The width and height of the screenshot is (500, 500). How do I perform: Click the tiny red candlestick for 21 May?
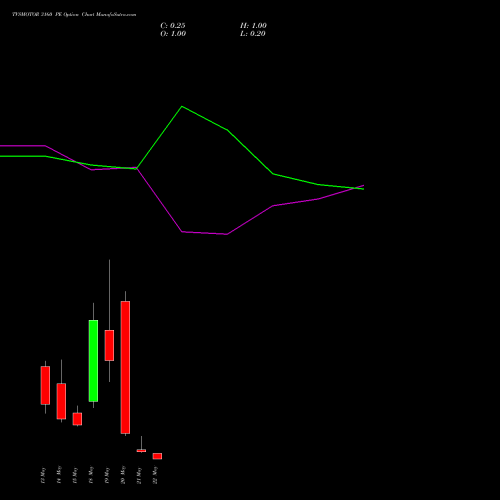[141, 450]
